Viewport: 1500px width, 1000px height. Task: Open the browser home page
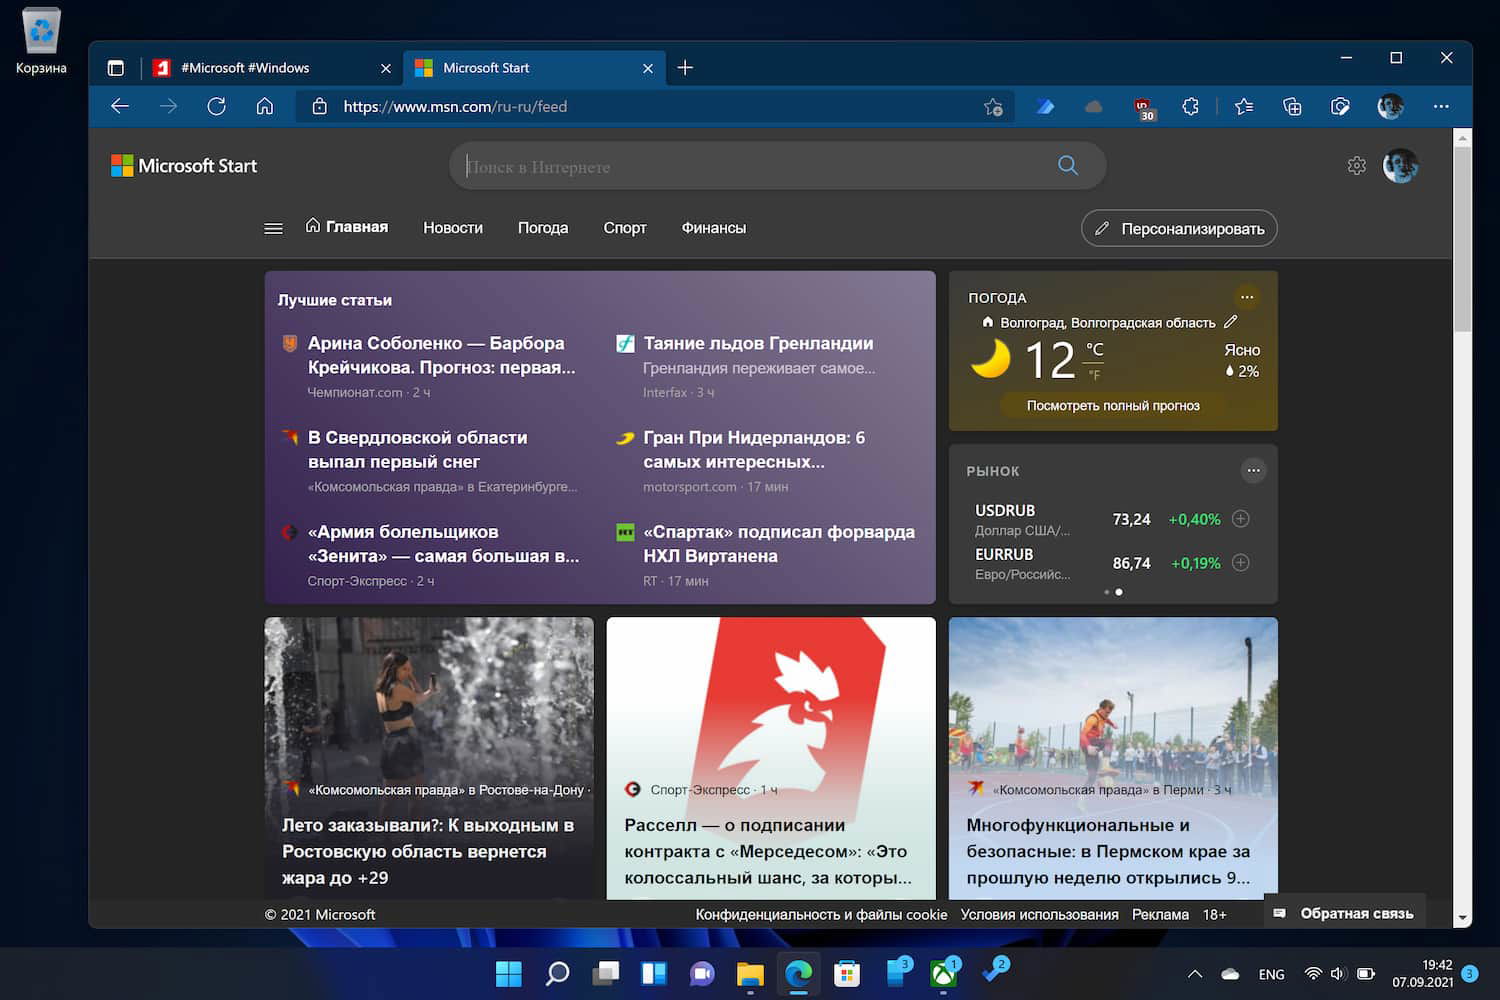pyautogui.click(x=265, y=106)
